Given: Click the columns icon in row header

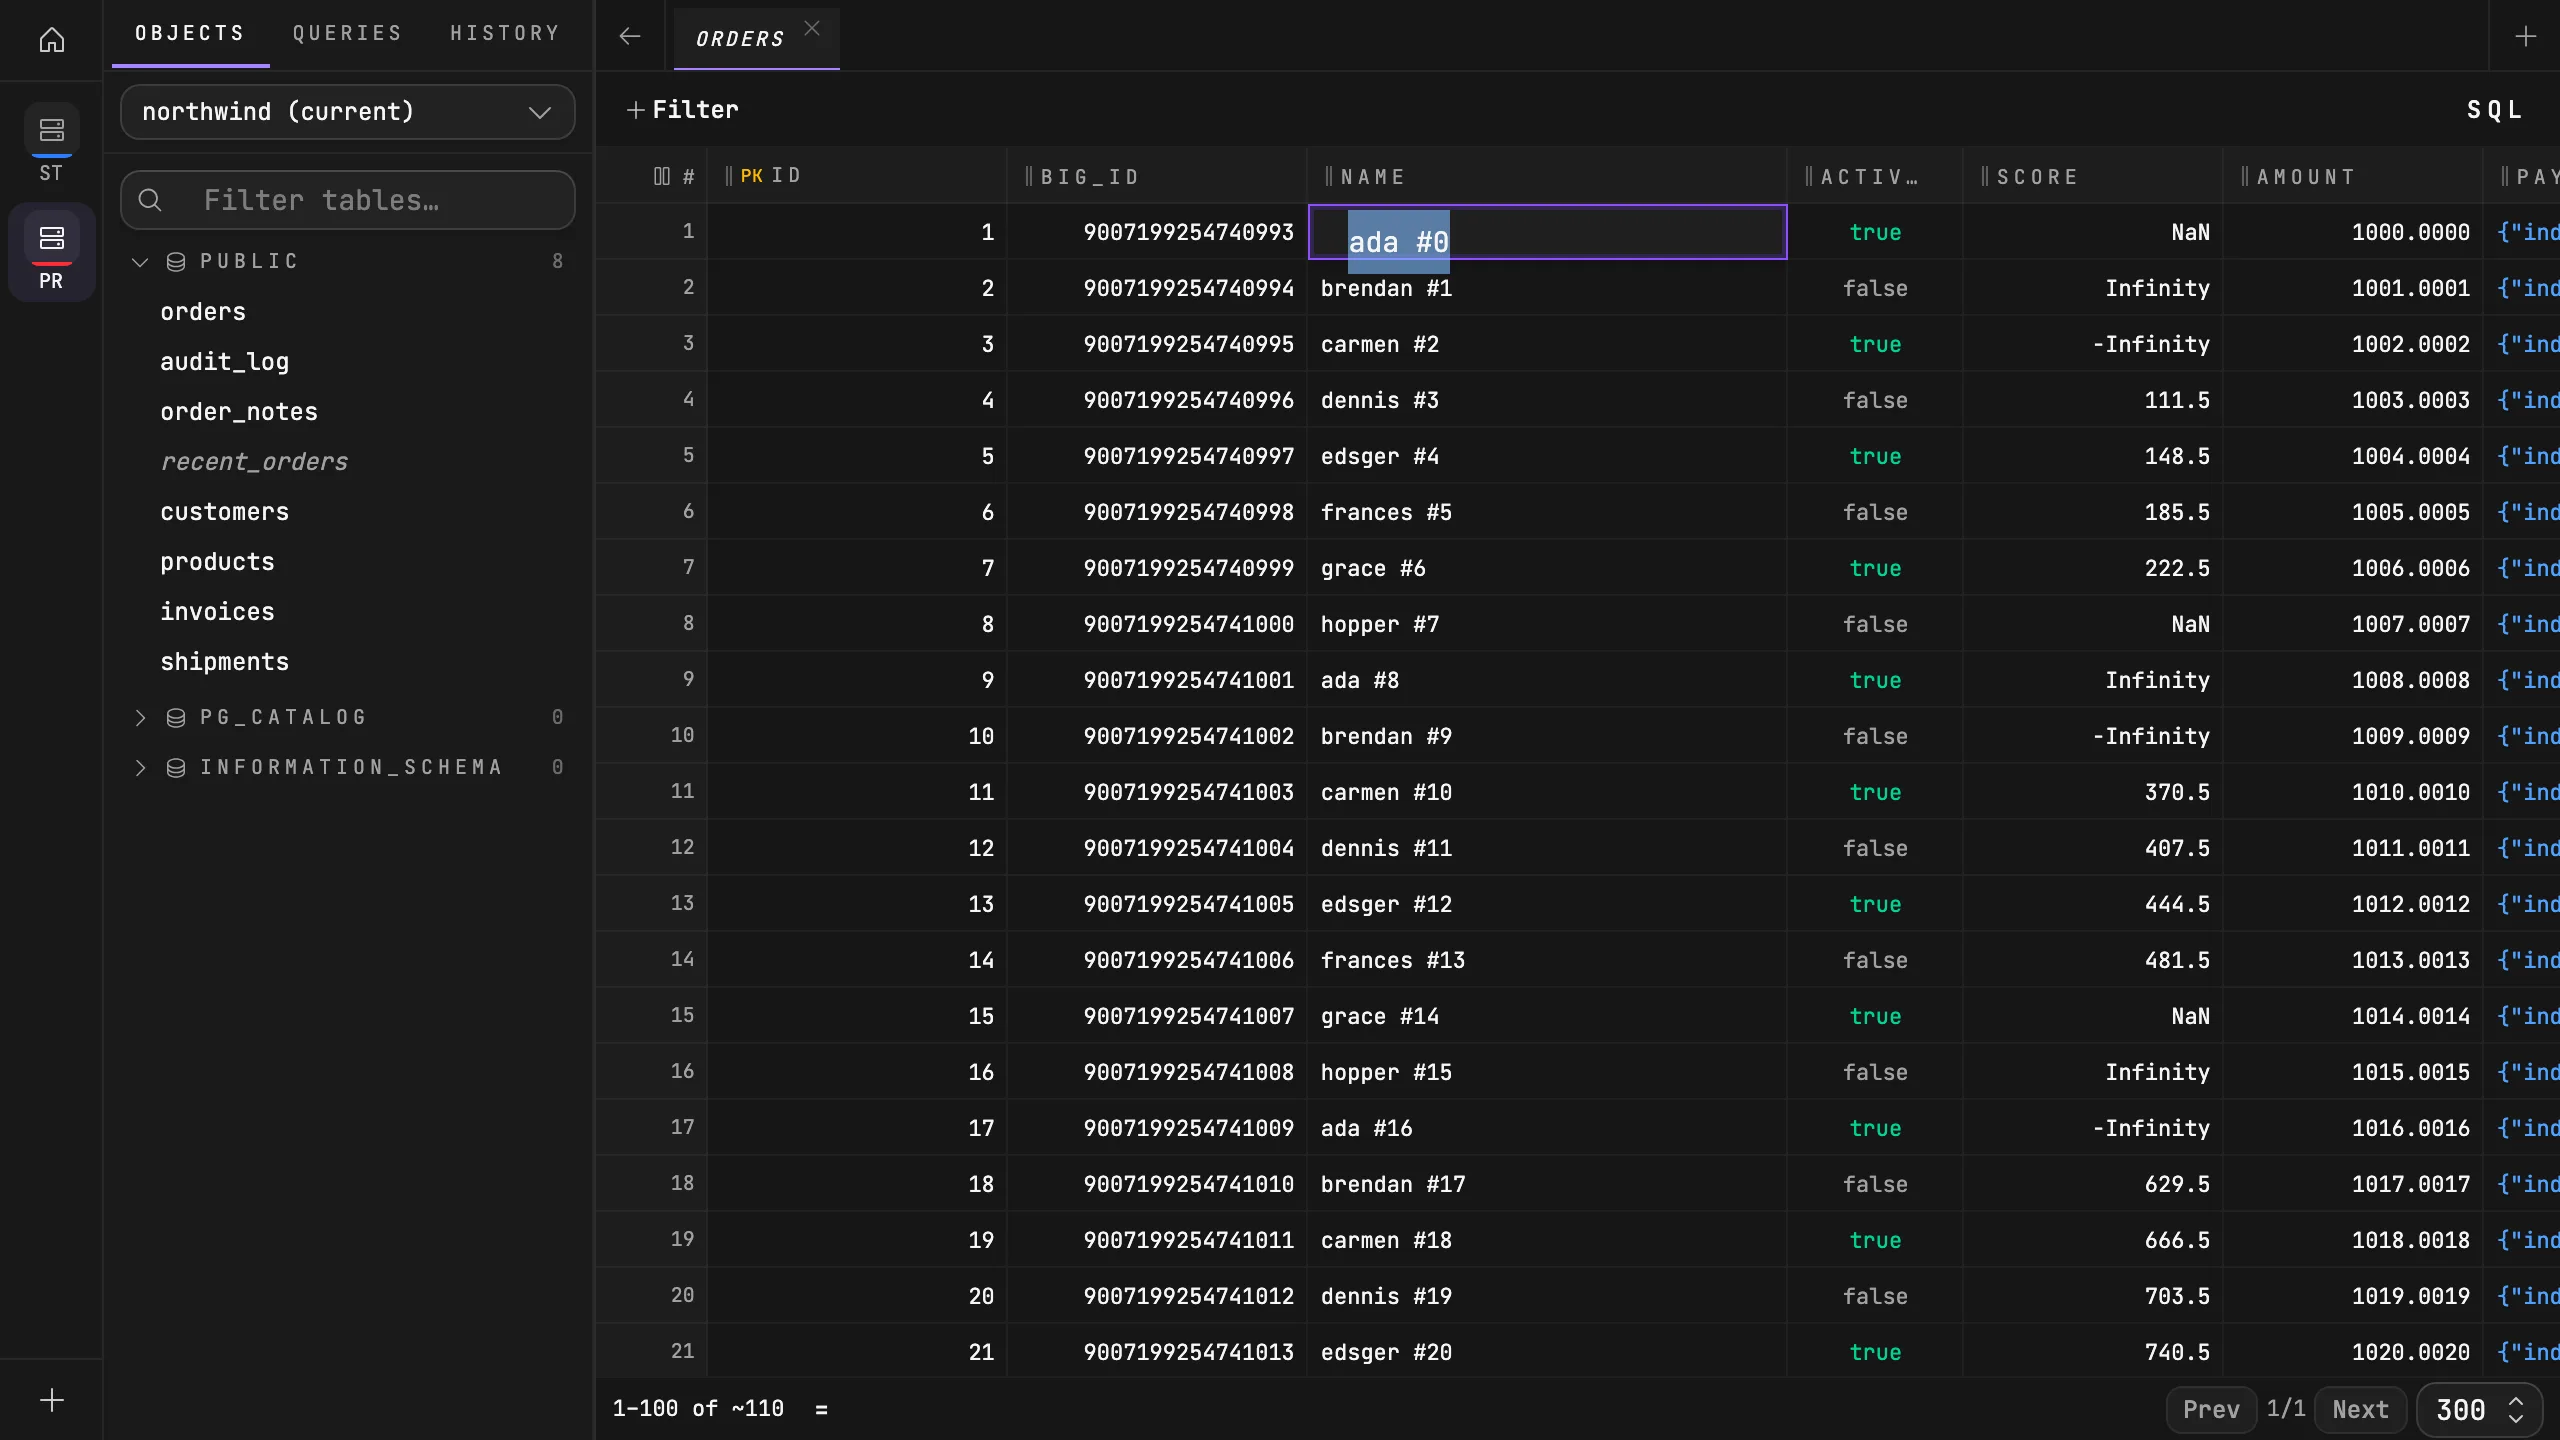Looking at the screenshot, I should 661,176.
